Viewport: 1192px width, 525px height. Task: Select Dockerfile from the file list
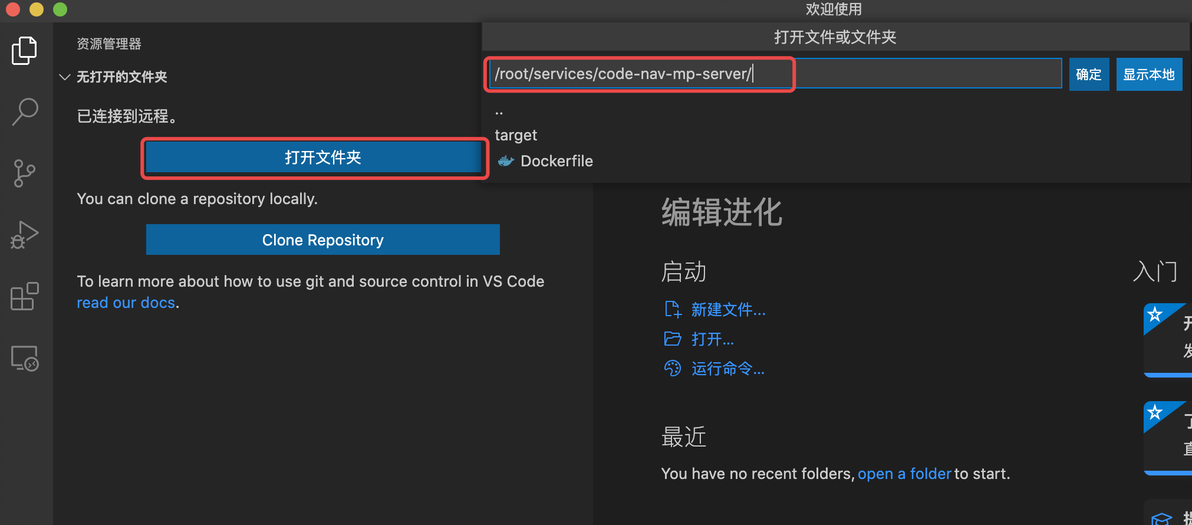556,161
